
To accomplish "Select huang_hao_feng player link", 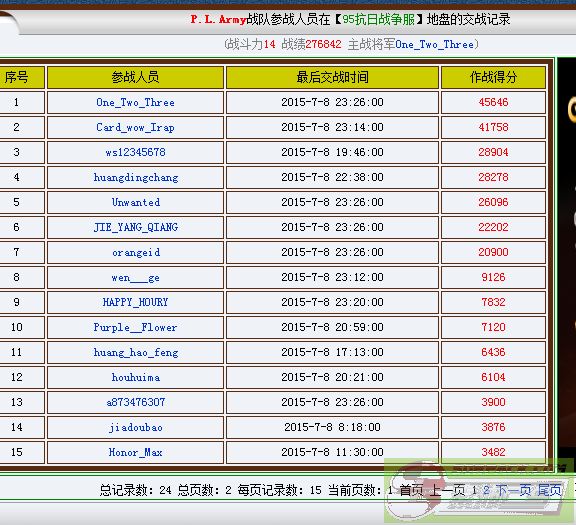I will [x=136, y=352].
